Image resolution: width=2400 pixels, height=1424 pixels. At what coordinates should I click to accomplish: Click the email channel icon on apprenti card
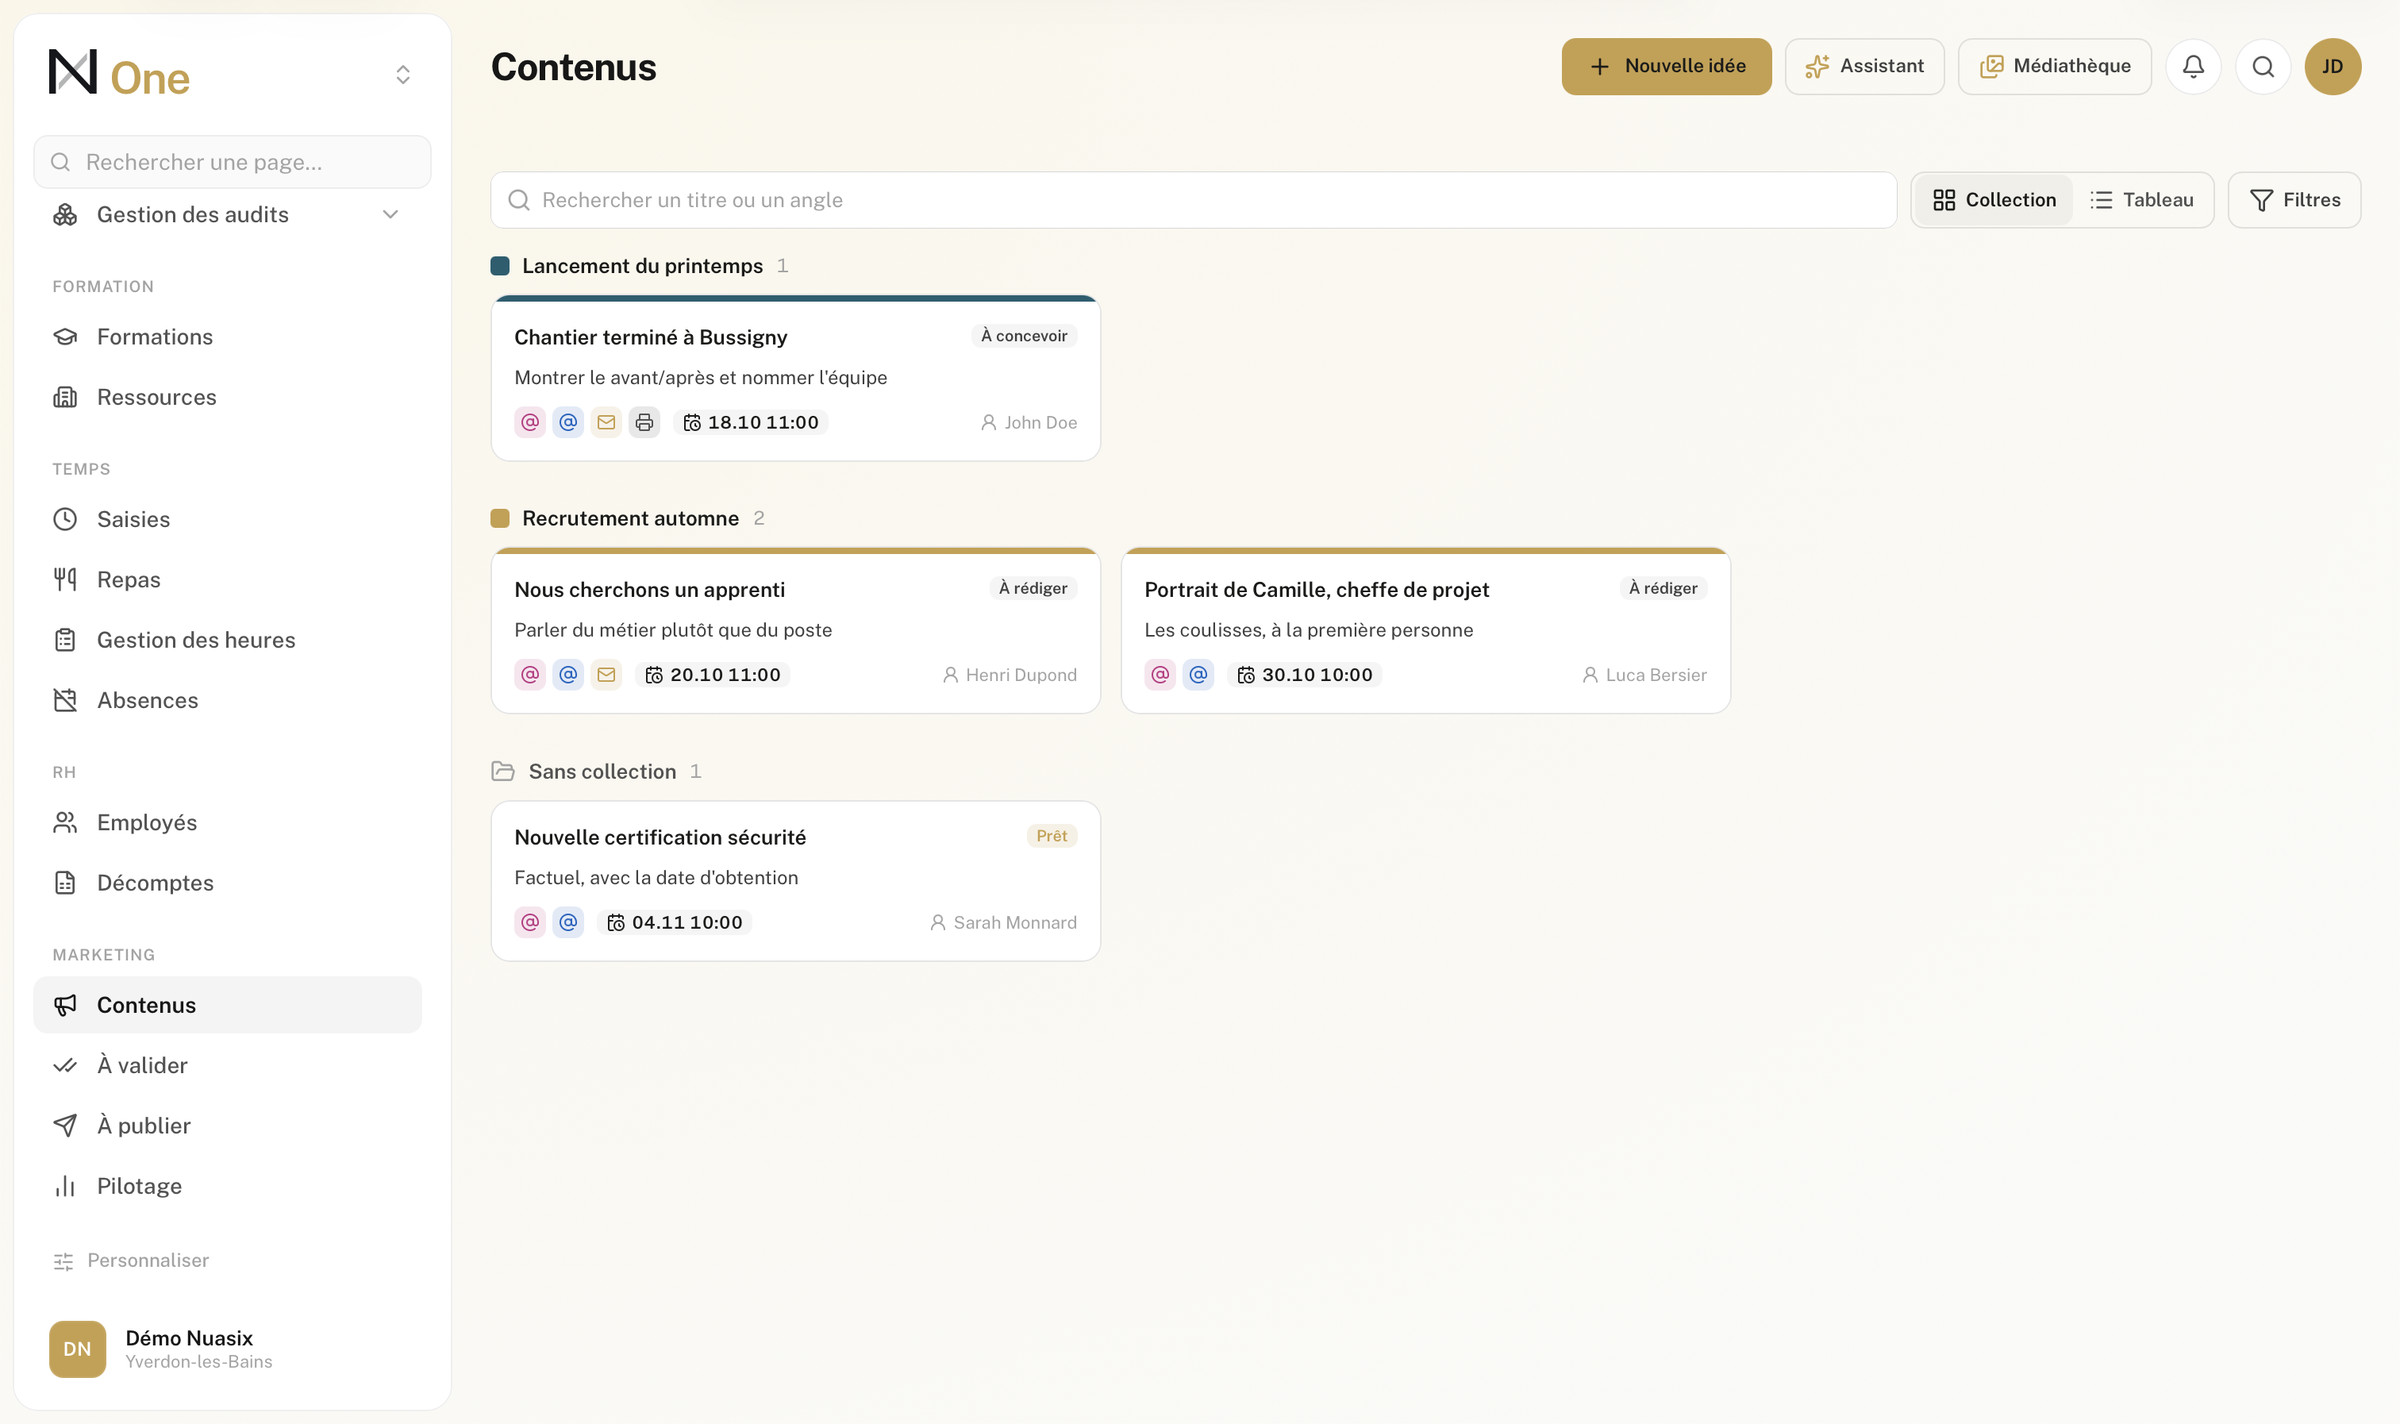pos(606,674)
